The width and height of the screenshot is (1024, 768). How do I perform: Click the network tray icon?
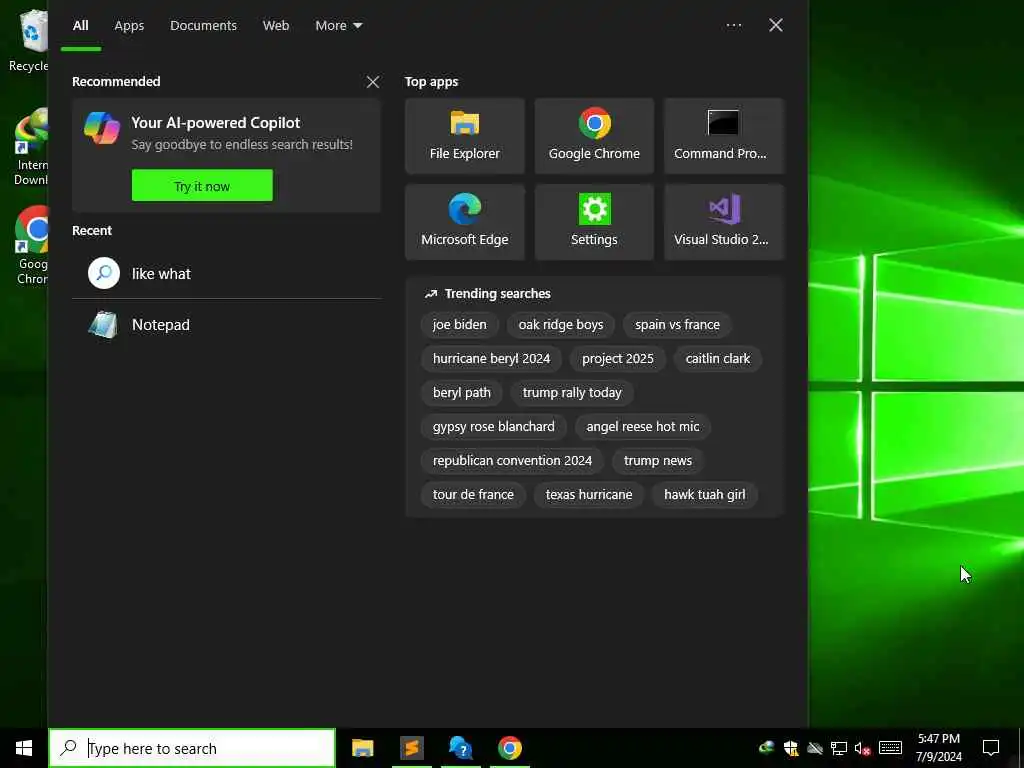point(839,748)
